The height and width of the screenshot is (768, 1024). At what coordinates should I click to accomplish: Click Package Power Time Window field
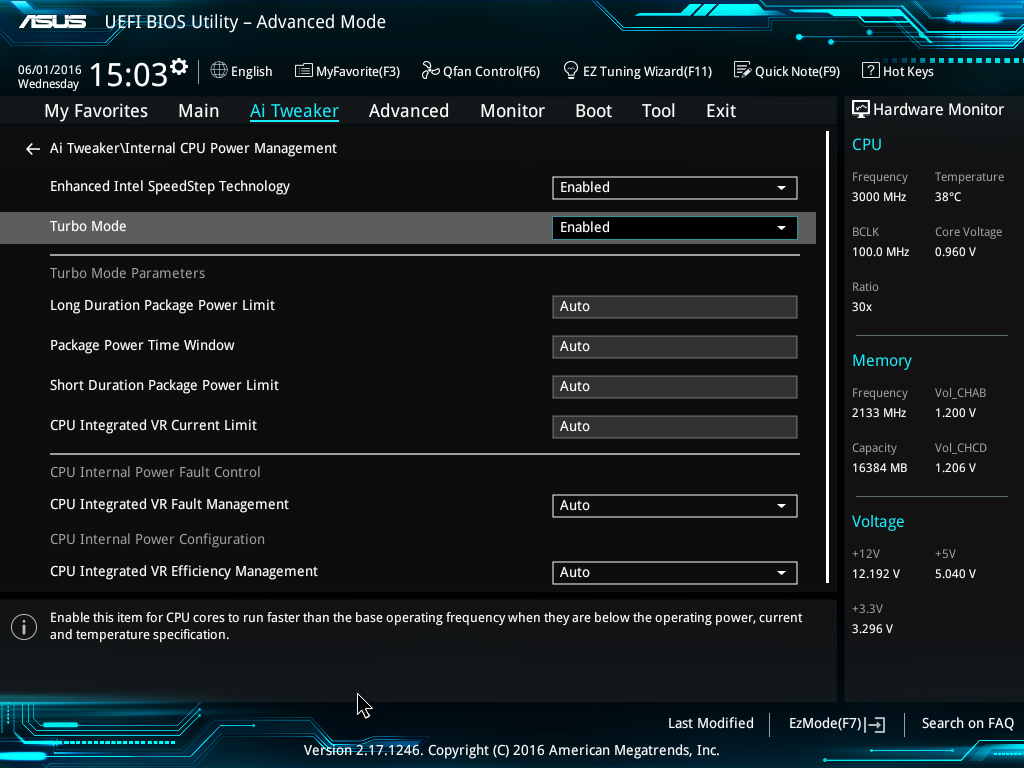[x=675, y=347]
